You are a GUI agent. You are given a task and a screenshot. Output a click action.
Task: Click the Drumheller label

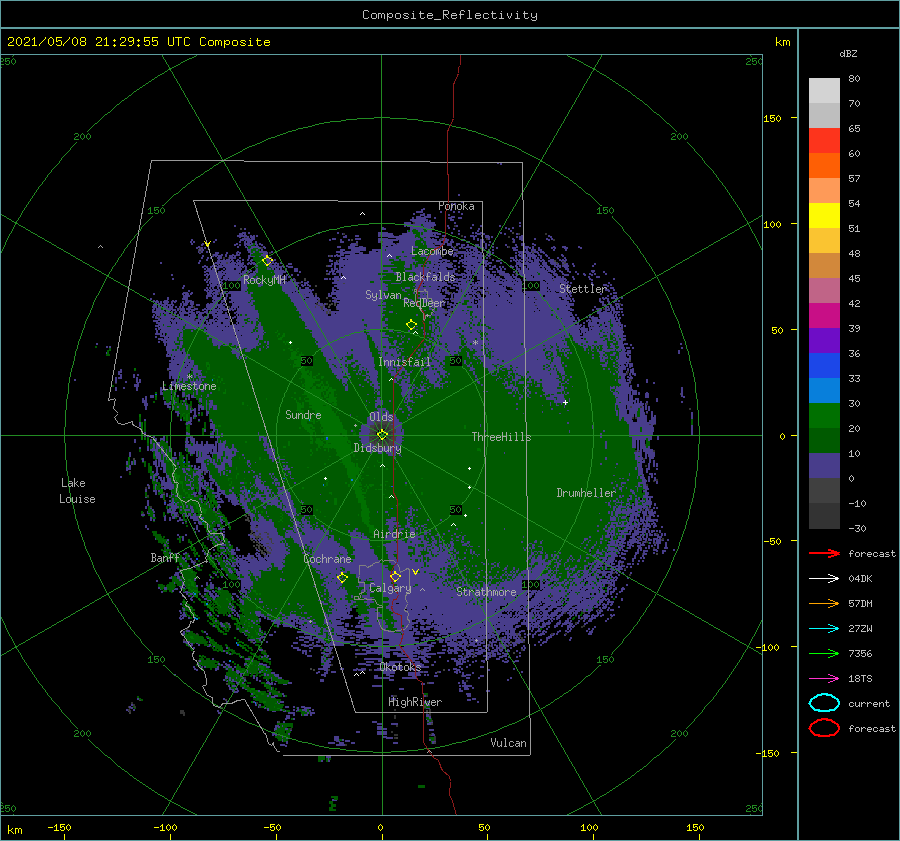click(x=586, y=493)
